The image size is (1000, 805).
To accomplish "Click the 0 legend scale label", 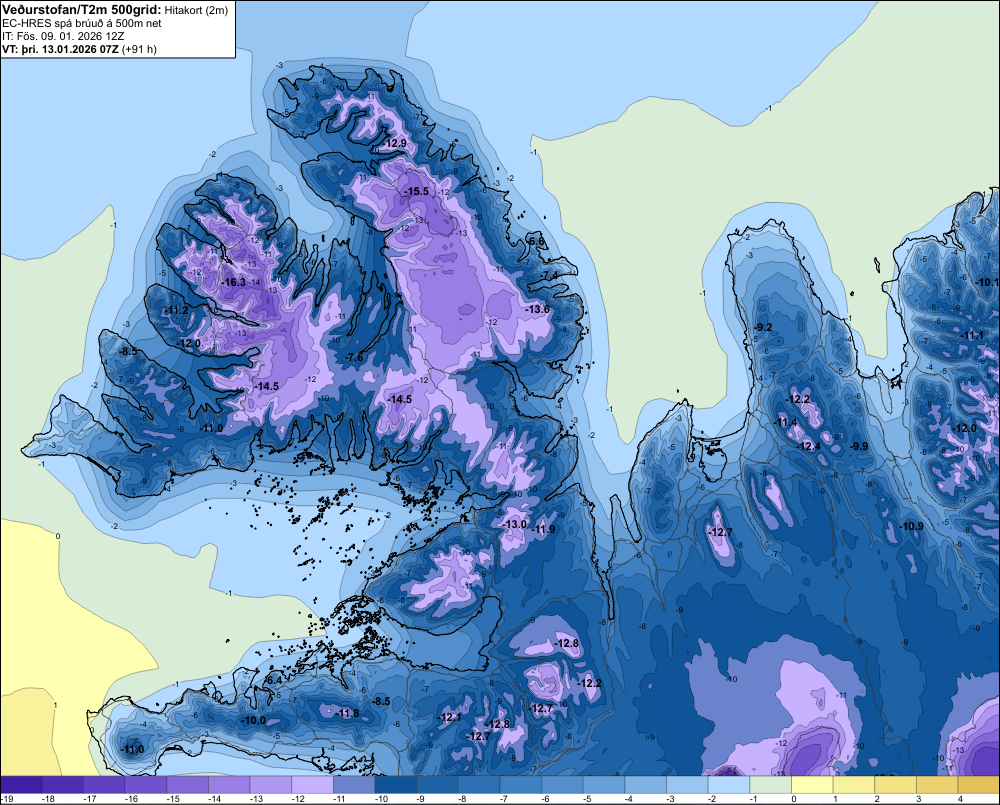I will pyautogui.click(x=794, y=799).
